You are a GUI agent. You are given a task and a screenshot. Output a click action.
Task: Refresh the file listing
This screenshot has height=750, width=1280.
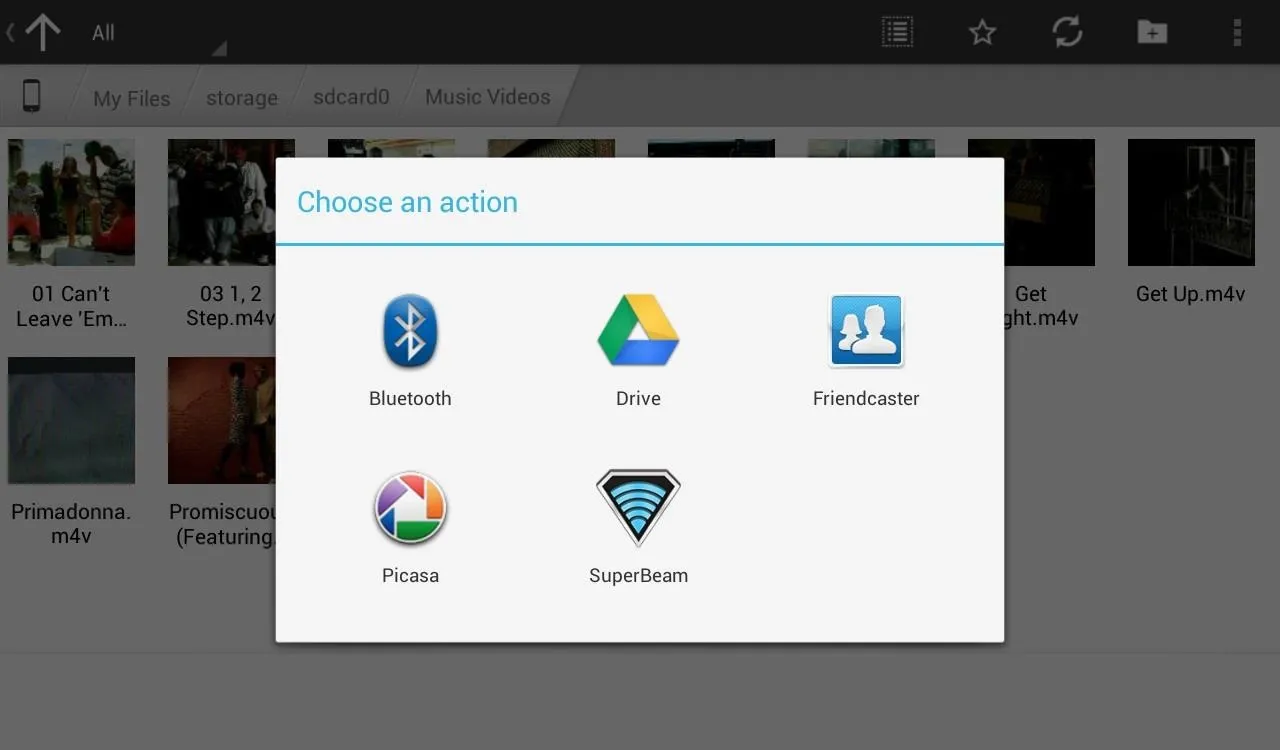[x=1067, y=32]
